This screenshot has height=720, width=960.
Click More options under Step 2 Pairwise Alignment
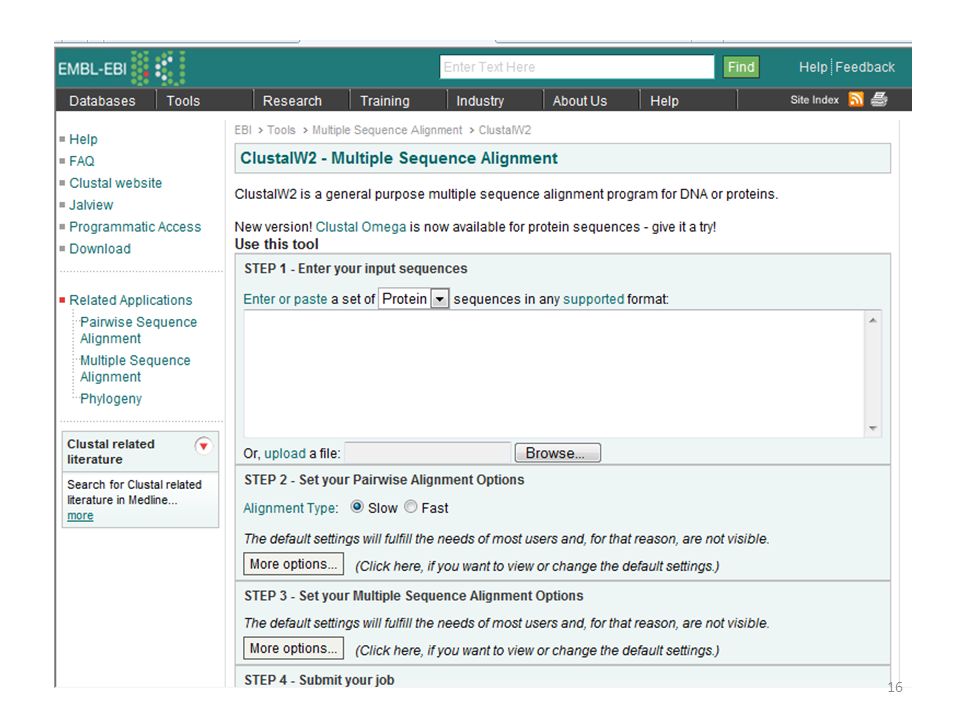coord(293,564)
